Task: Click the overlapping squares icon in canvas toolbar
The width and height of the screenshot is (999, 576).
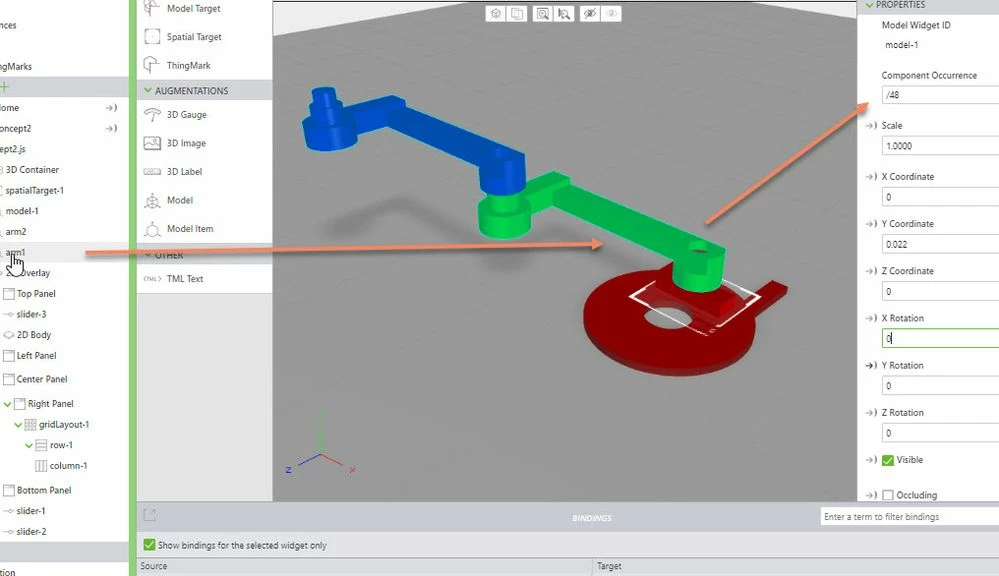Action: [517, 13]
